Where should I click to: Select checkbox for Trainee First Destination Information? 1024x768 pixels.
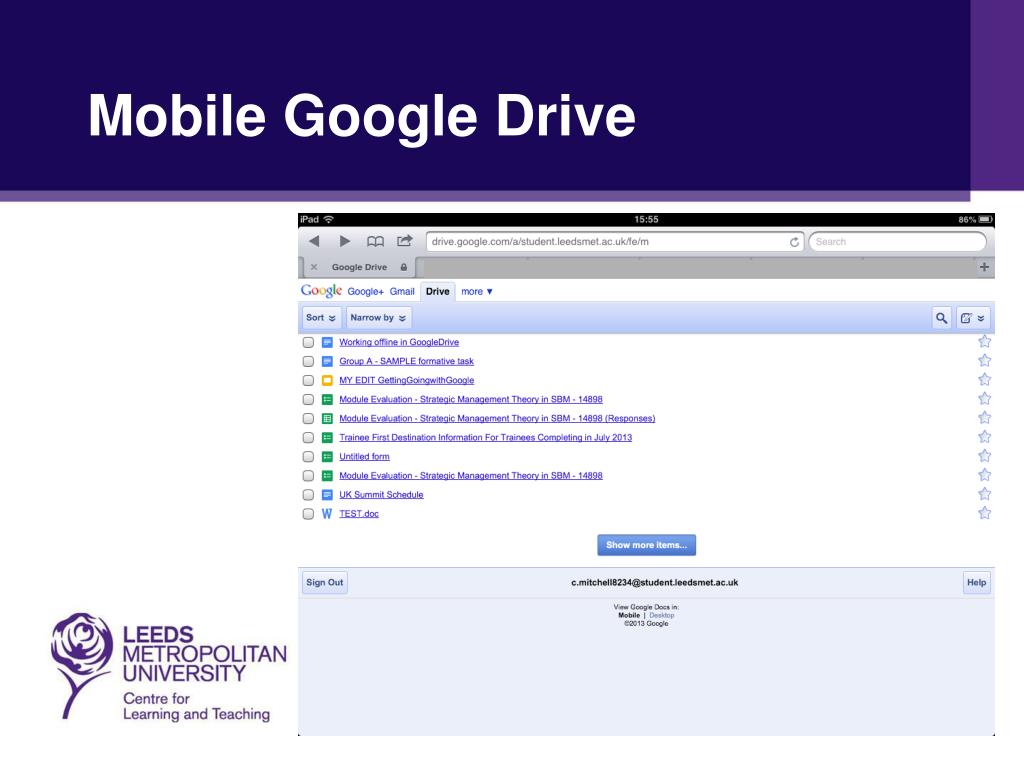pyautogui.click(x=308, y=438)
